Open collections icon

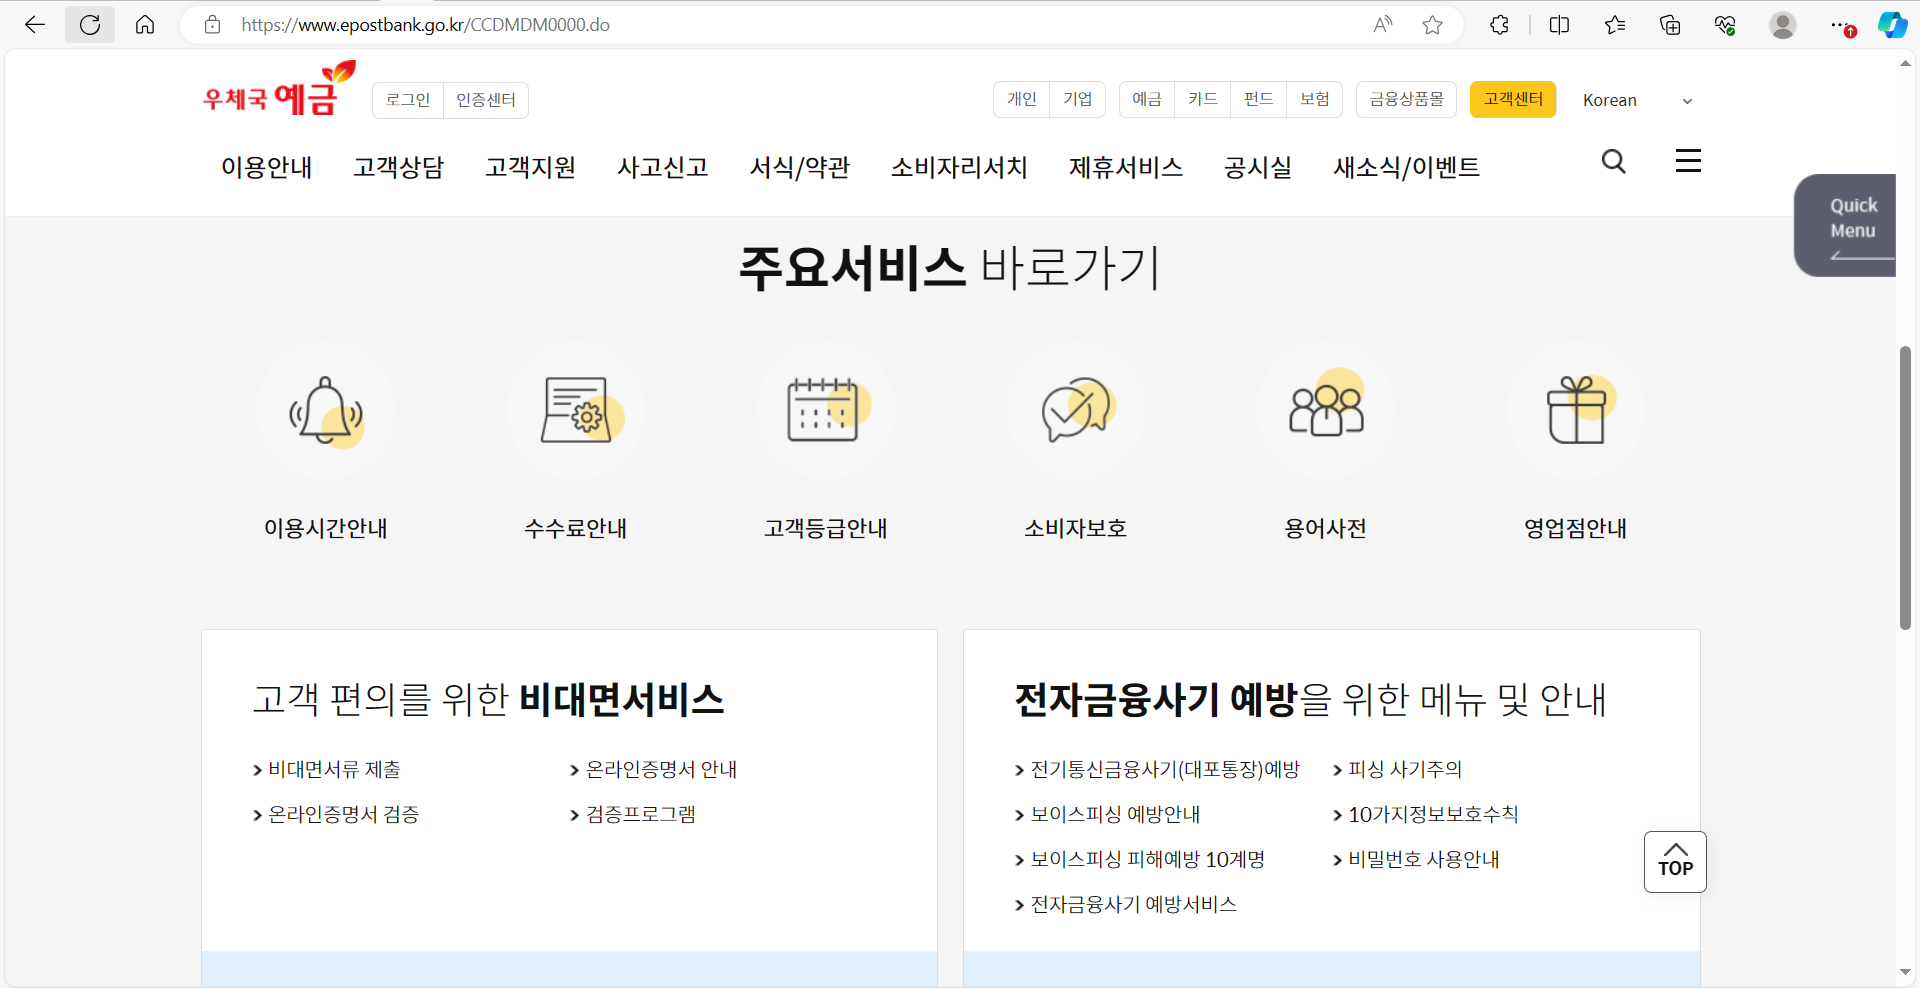pyautogui.click(x=1670, y=25)
